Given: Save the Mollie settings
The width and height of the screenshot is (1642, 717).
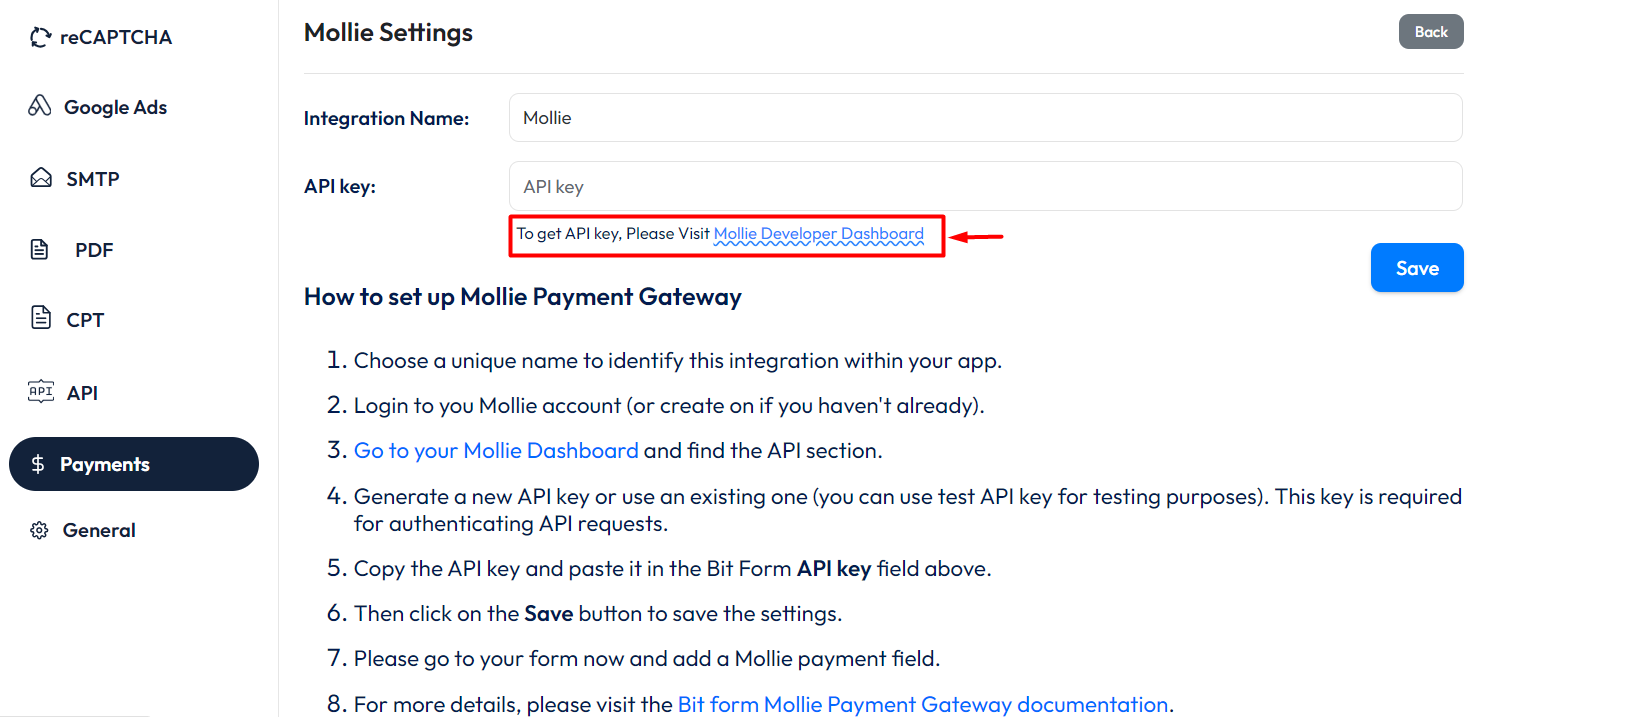Looking at the screenshot, I should [1416, 268].
